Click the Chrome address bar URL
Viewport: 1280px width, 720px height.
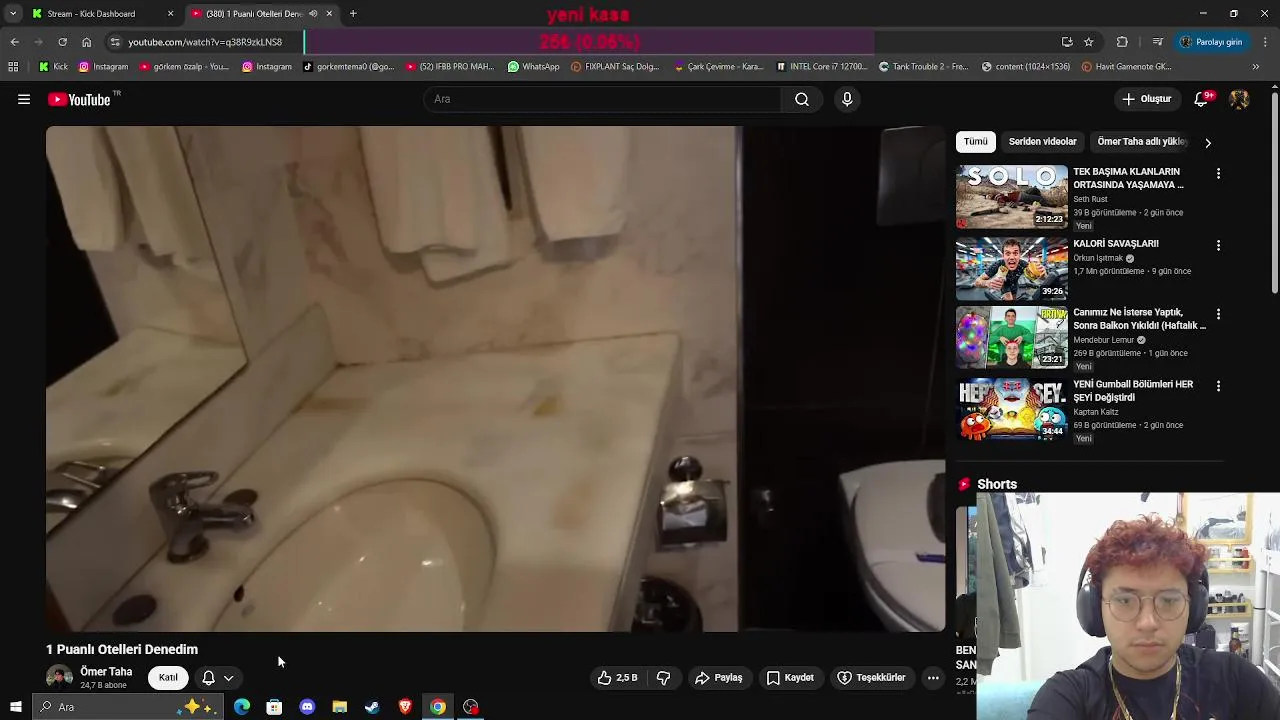click(205, 42)
